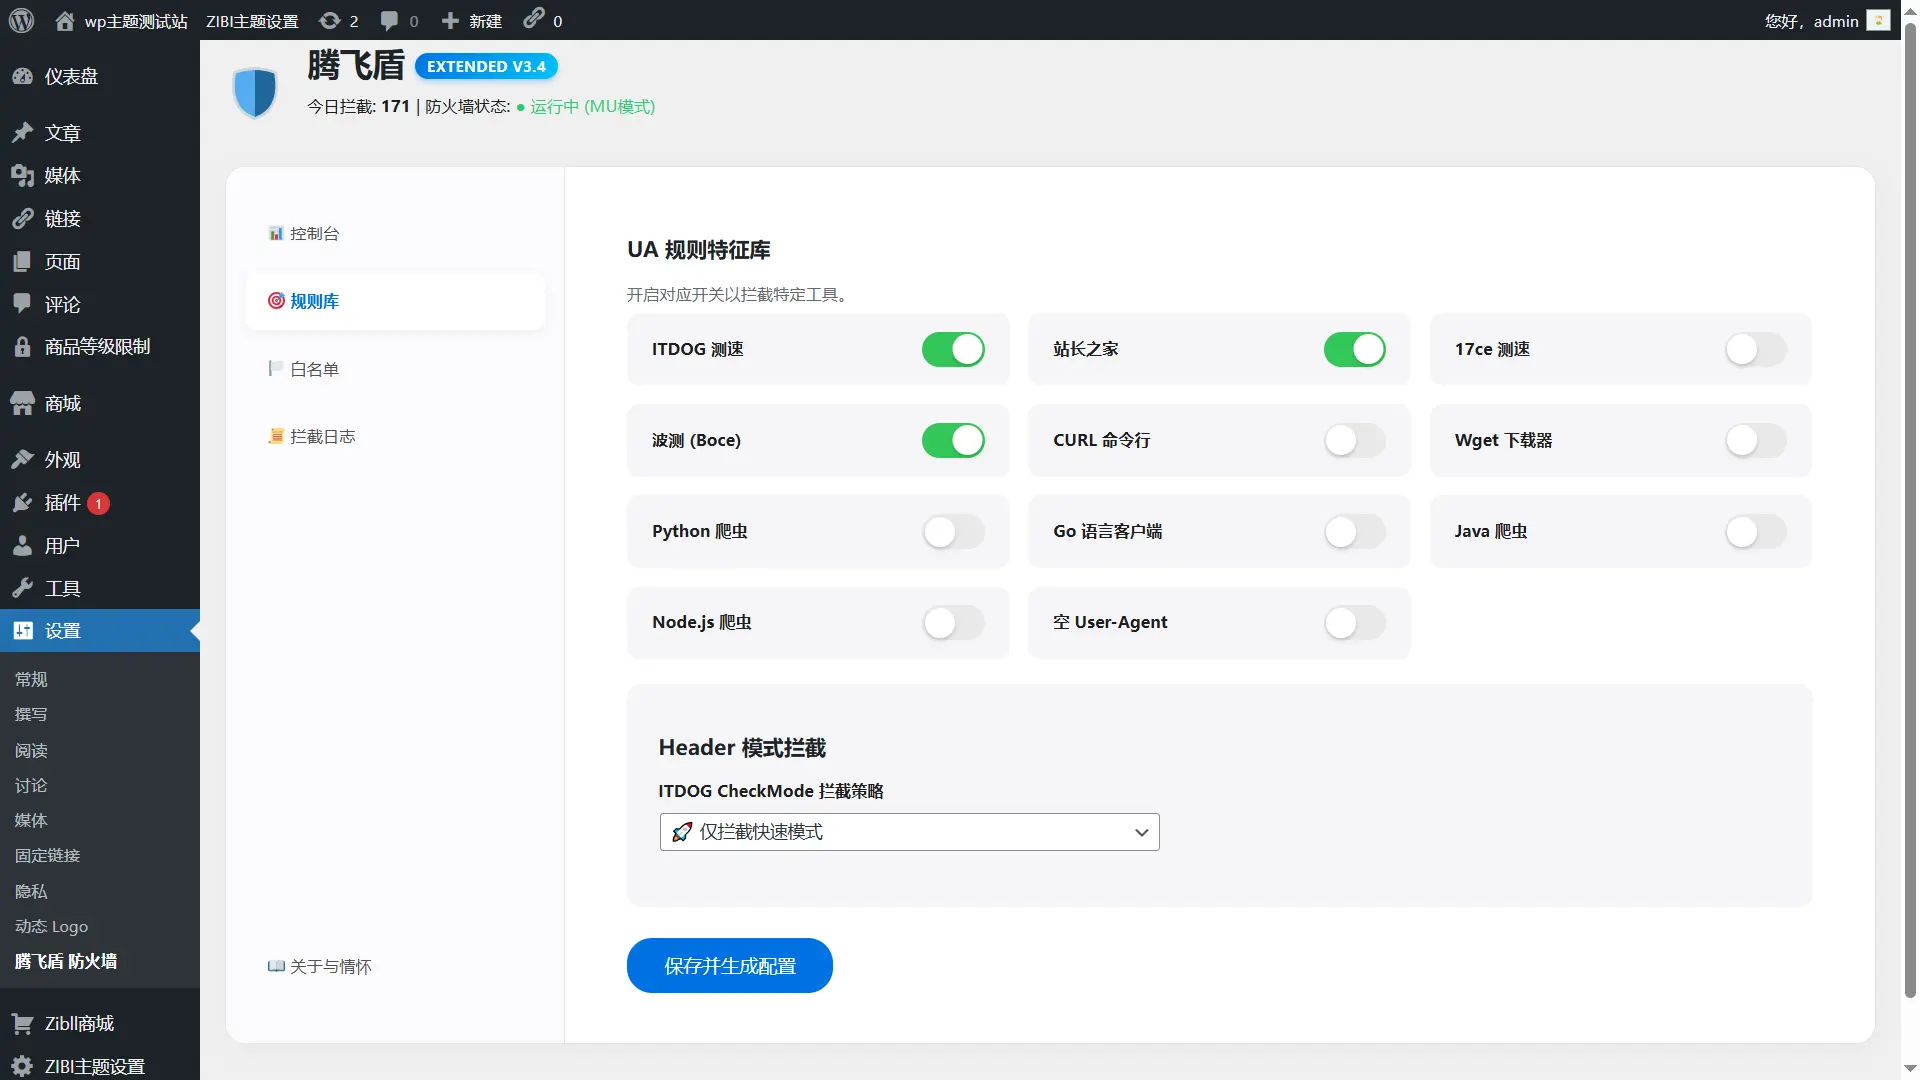
Task: Click the 保存并生成配置 button
Action: click(x=729, y=966)
